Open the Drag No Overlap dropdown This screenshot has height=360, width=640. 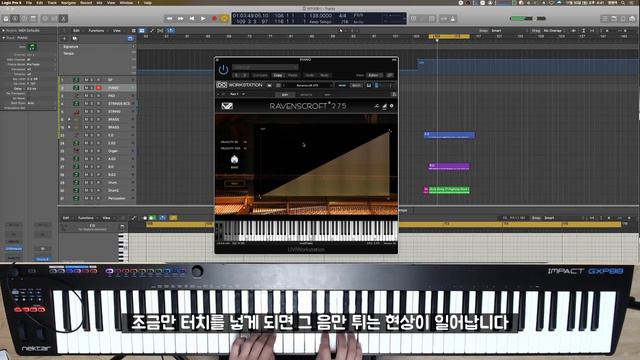point(553,31)
